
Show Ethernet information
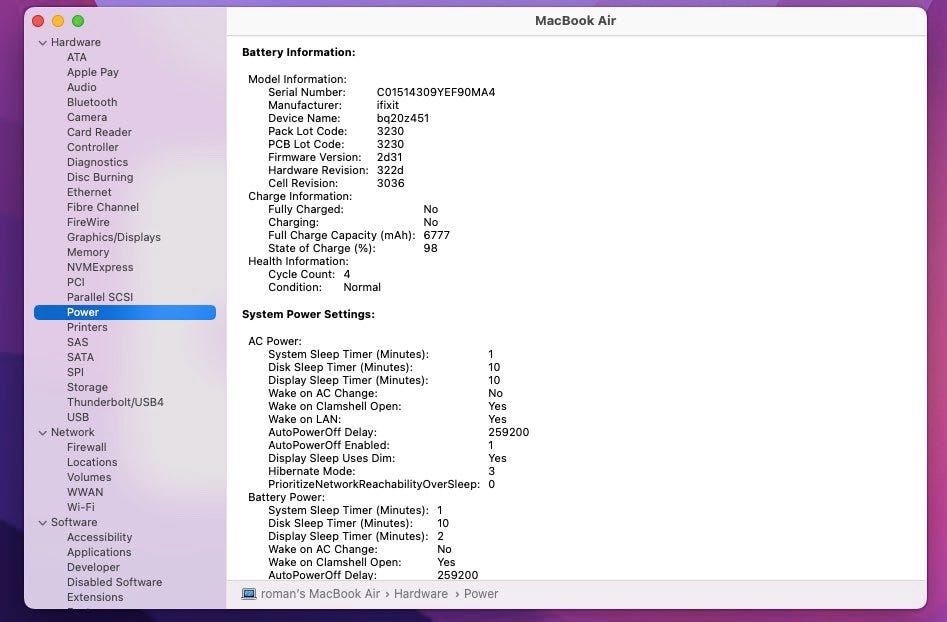(x=89, y=192)
